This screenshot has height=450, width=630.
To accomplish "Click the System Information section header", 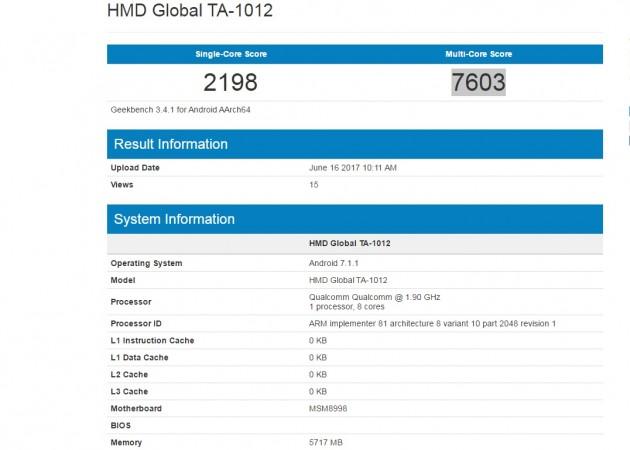I will click(355, 219).
